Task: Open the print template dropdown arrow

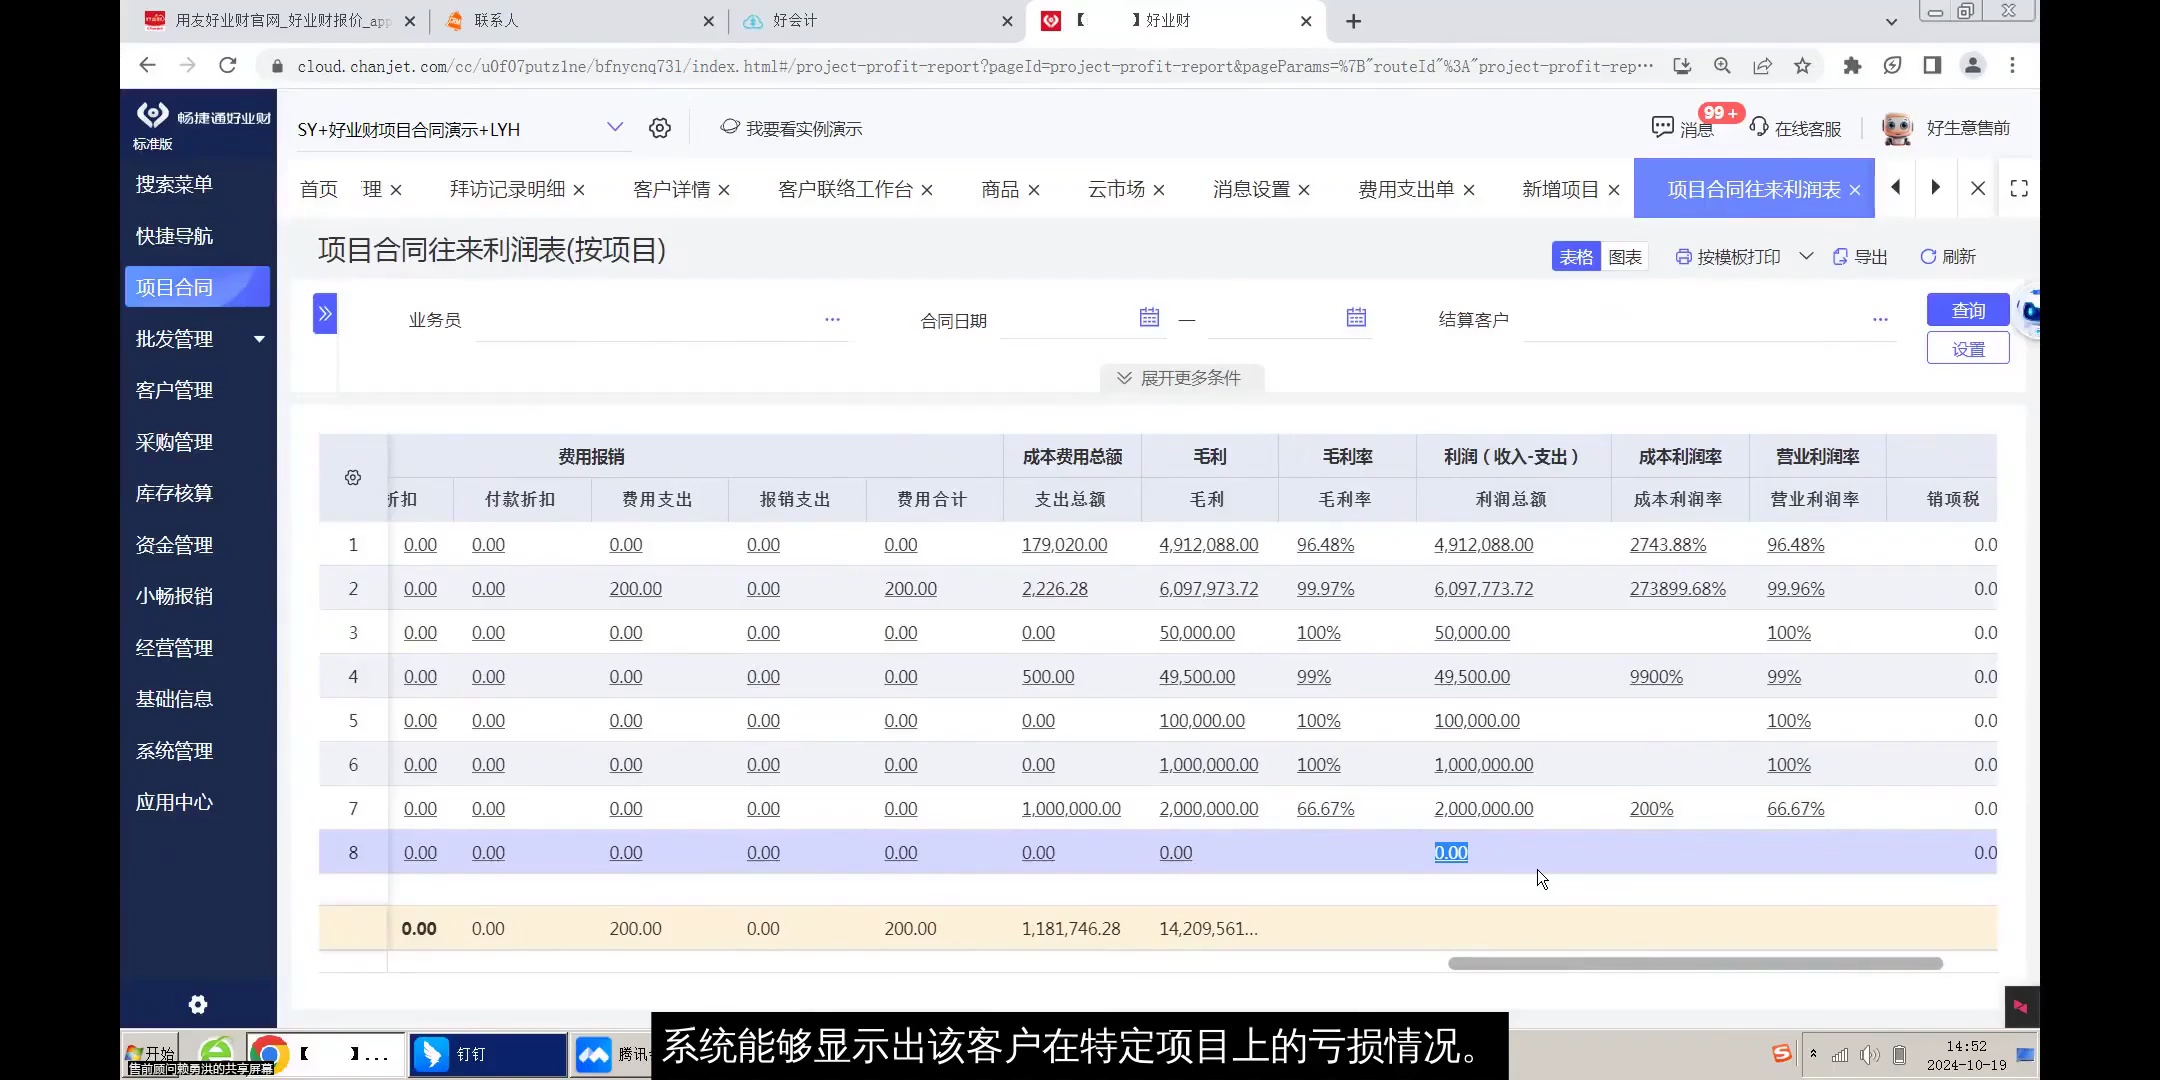Action: (x=1807, y=256)
